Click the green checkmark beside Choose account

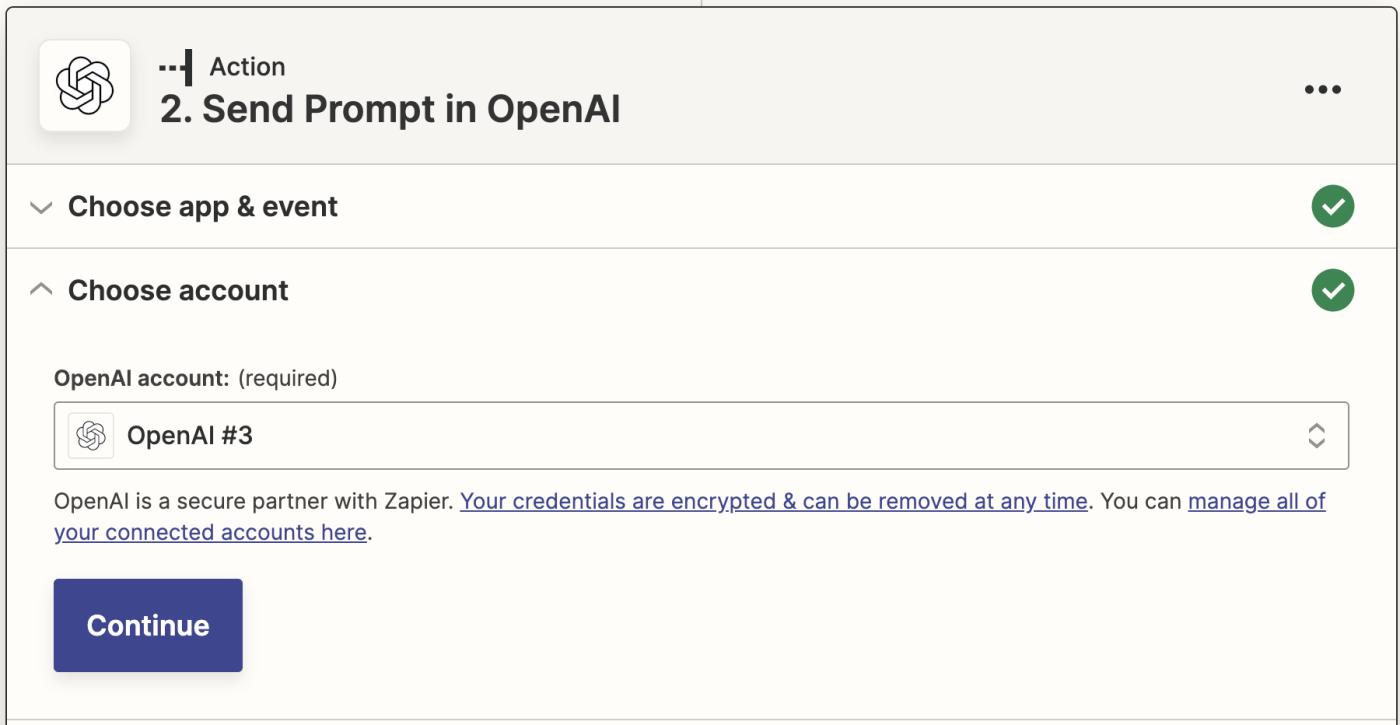coord(1332,291)
